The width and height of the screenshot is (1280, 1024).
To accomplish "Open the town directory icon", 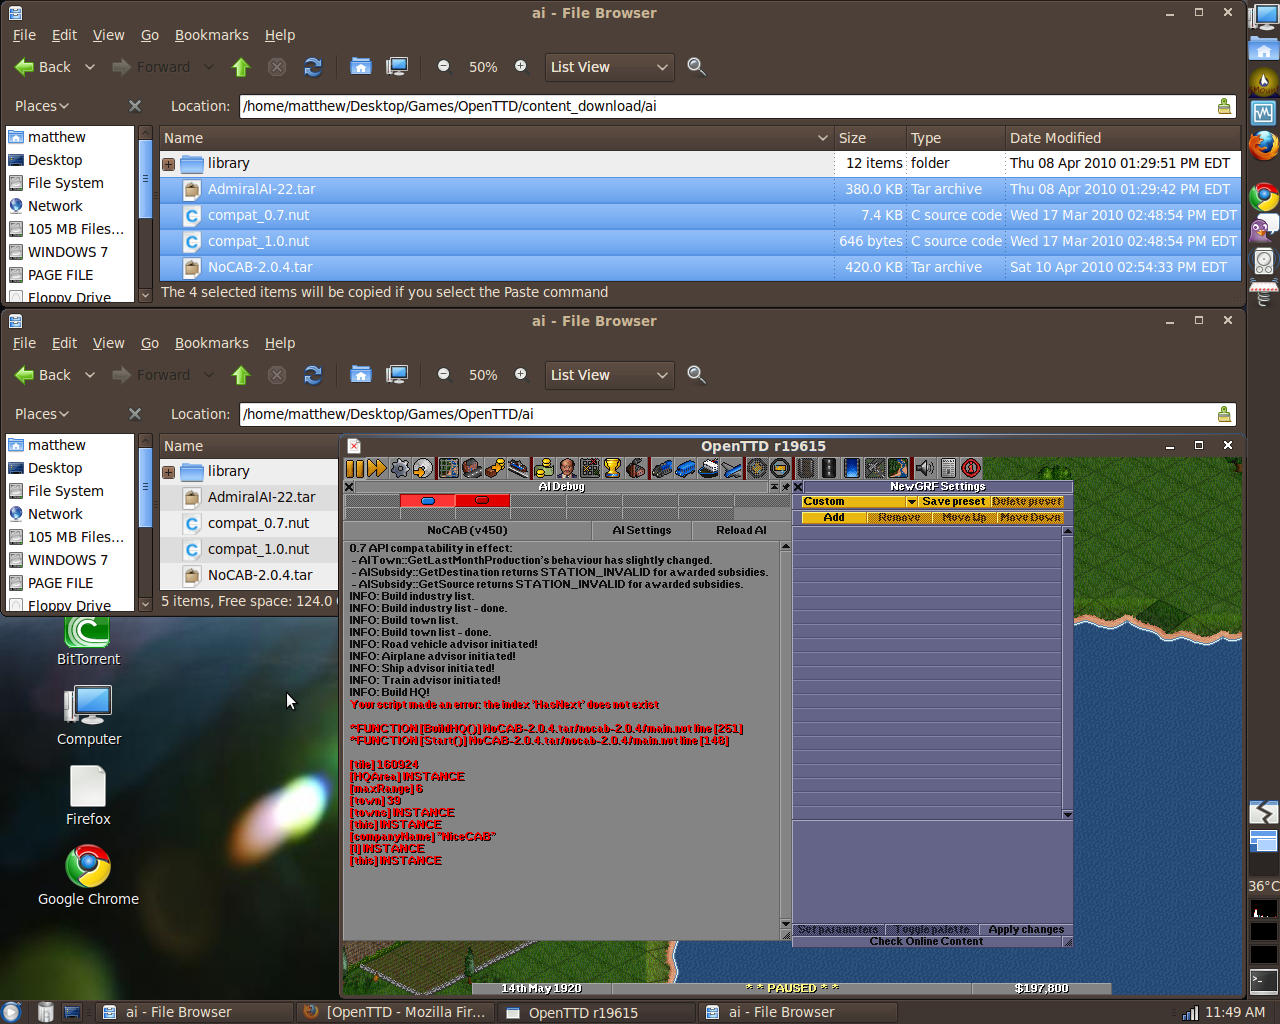I will [x=471, y=468].
